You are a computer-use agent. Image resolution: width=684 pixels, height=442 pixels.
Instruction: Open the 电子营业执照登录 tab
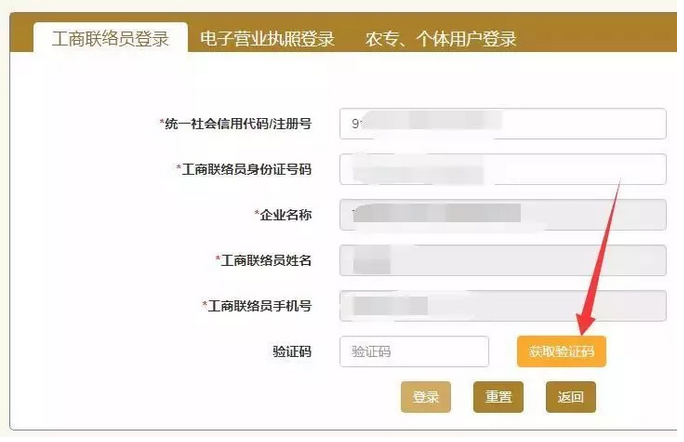click(x=267, y=39)
